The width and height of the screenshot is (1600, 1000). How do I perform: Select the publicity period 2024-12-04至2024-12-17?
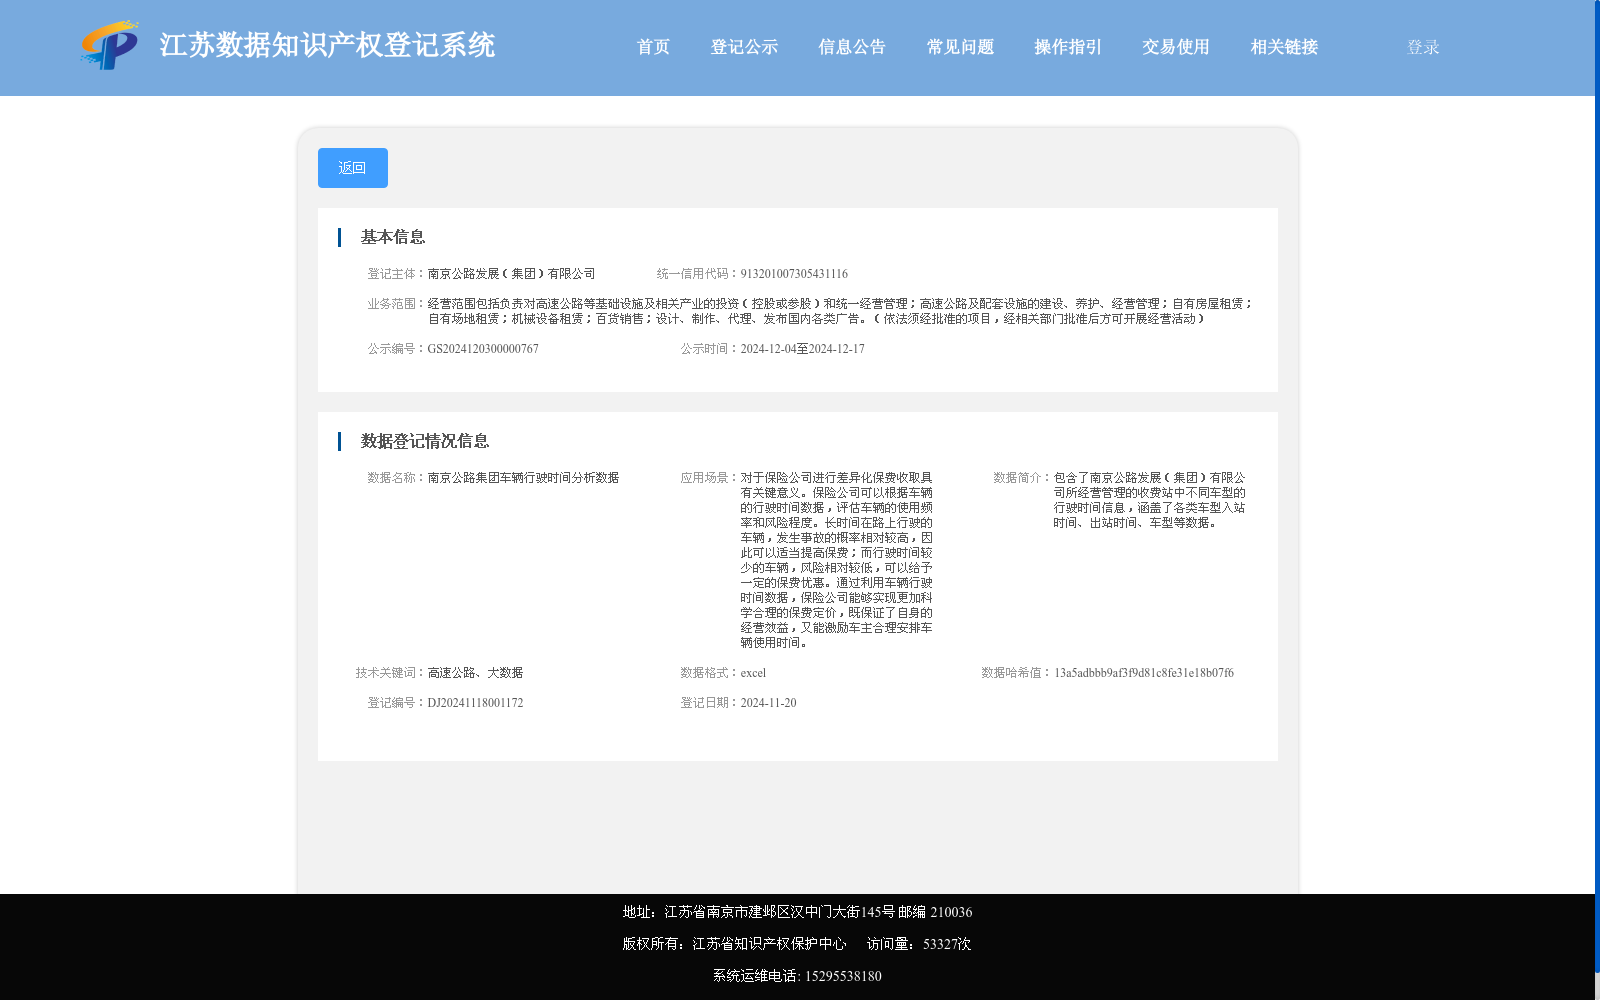tap(802, 349)
